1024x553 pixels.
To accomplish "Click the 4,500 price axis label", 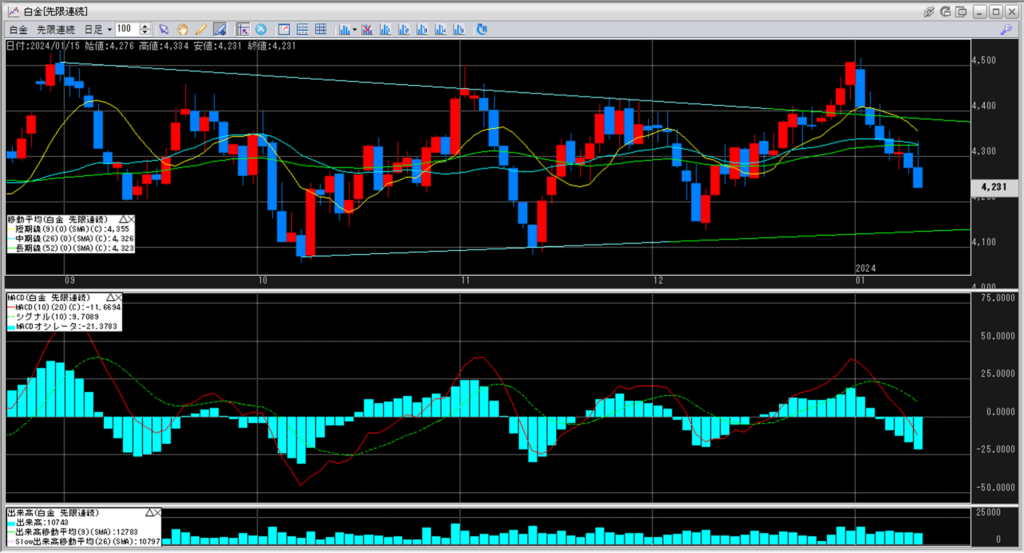I will pyautogui.click(x=984, y=60).
